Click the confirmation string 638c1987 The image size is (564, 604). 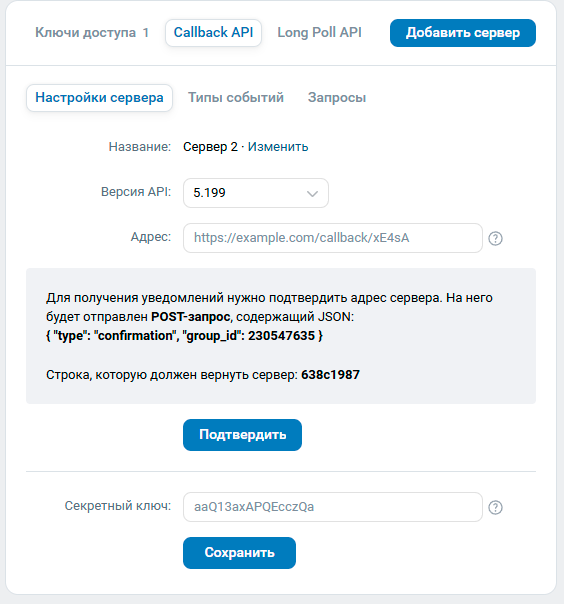(x=331, y=375)
